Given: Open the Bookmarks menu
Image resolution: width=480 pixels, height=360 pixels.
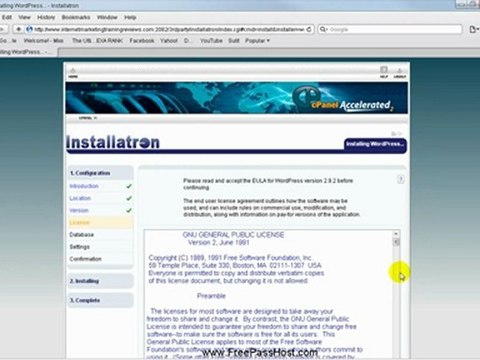Looking at the screenshot, I should (x=76, y=17).
